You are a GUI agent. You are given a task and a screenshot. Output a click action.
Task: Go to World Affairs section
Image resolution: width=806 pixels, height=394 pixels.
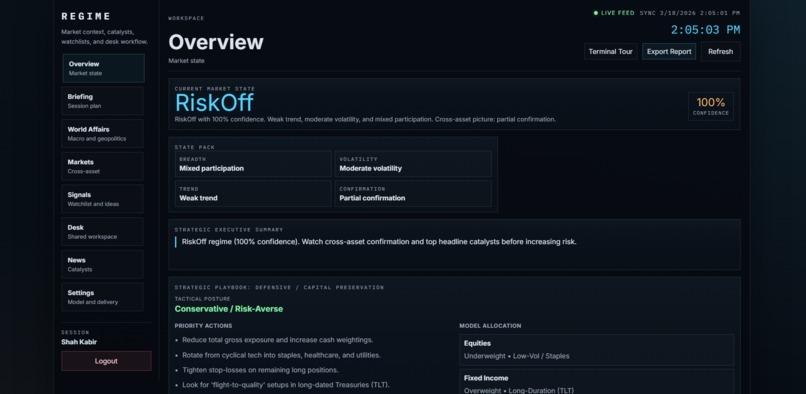[102, 134]
